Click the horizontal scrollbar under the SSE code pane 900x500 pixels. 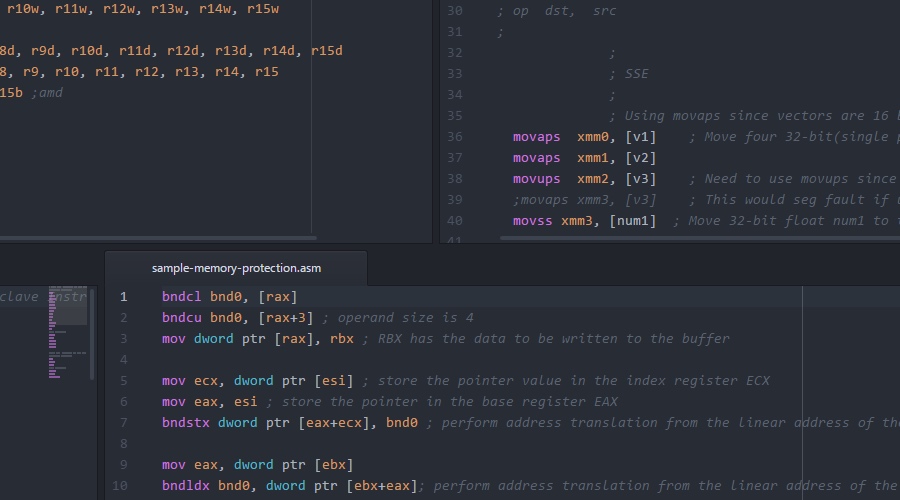(x=670, y=239)
